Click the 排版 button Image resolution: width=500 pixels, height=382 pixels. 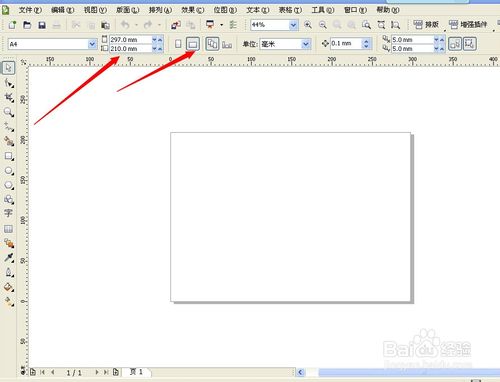pos(426,25)
